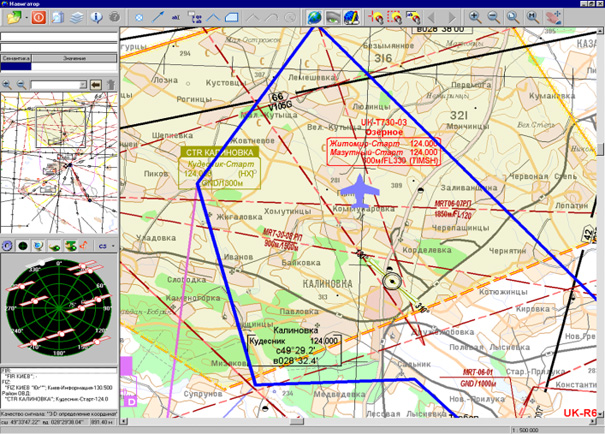Select the crosshair point selection tool
The height and width of the screenshot is (434, 605).
tap(375, 17)
